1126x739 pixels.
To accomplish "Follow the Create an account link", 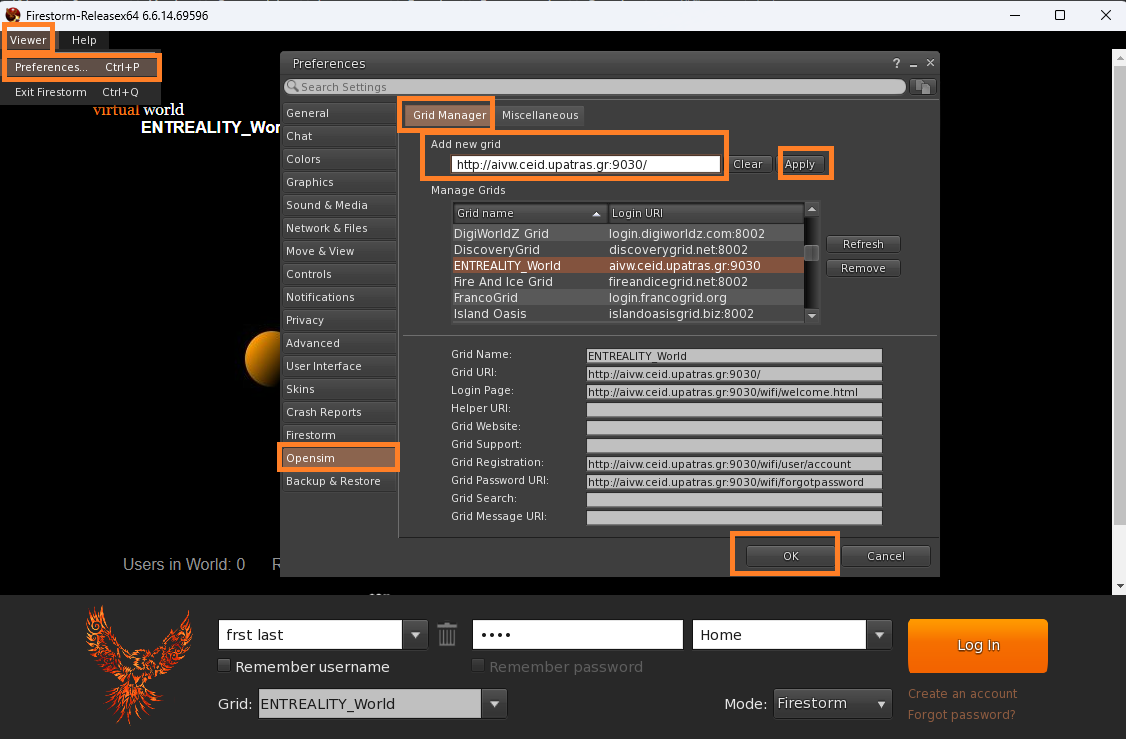I will [962, 694].
